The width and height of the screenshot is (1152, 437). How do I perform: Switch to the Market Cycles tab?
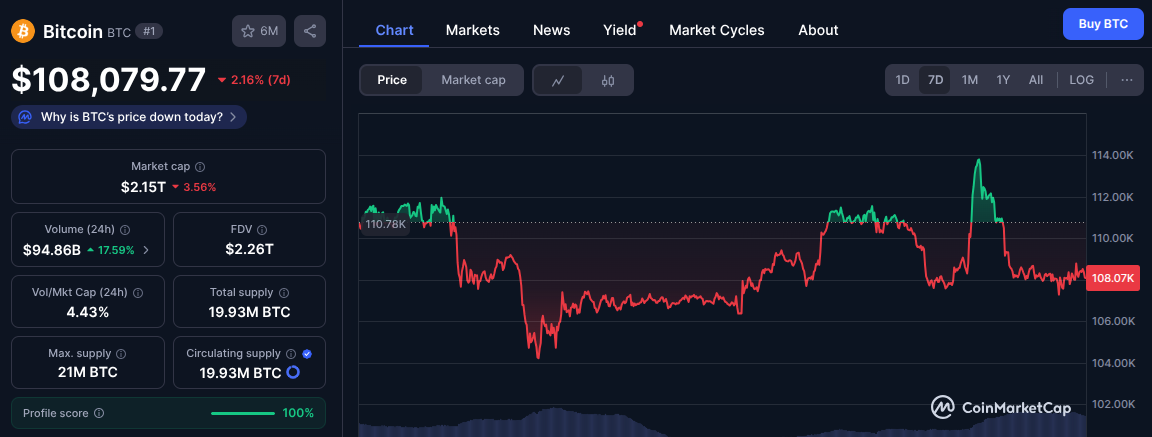pyautogui.click(x=716, y=30)
